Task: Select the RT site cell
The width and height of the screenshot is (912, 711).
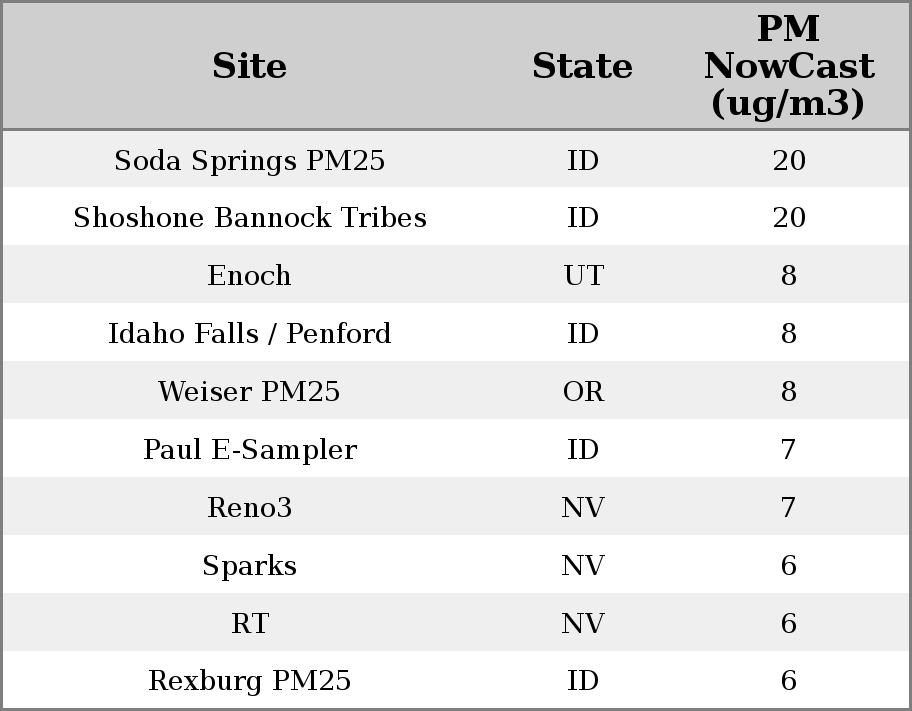Action: point(249,624)
